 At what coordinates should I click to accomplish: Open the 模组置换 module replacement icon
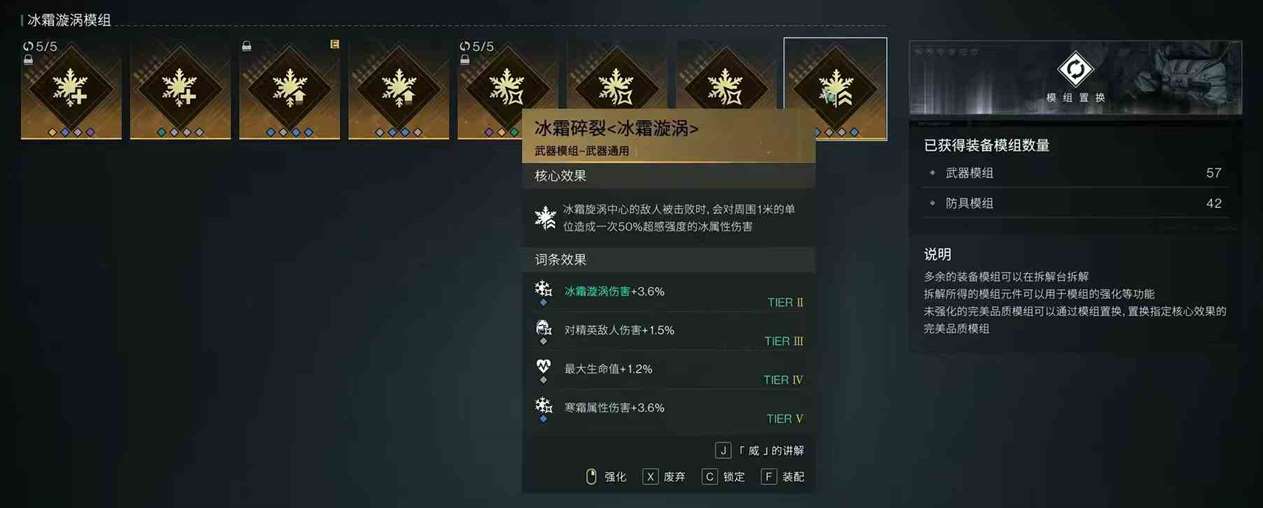(1075, 70)
